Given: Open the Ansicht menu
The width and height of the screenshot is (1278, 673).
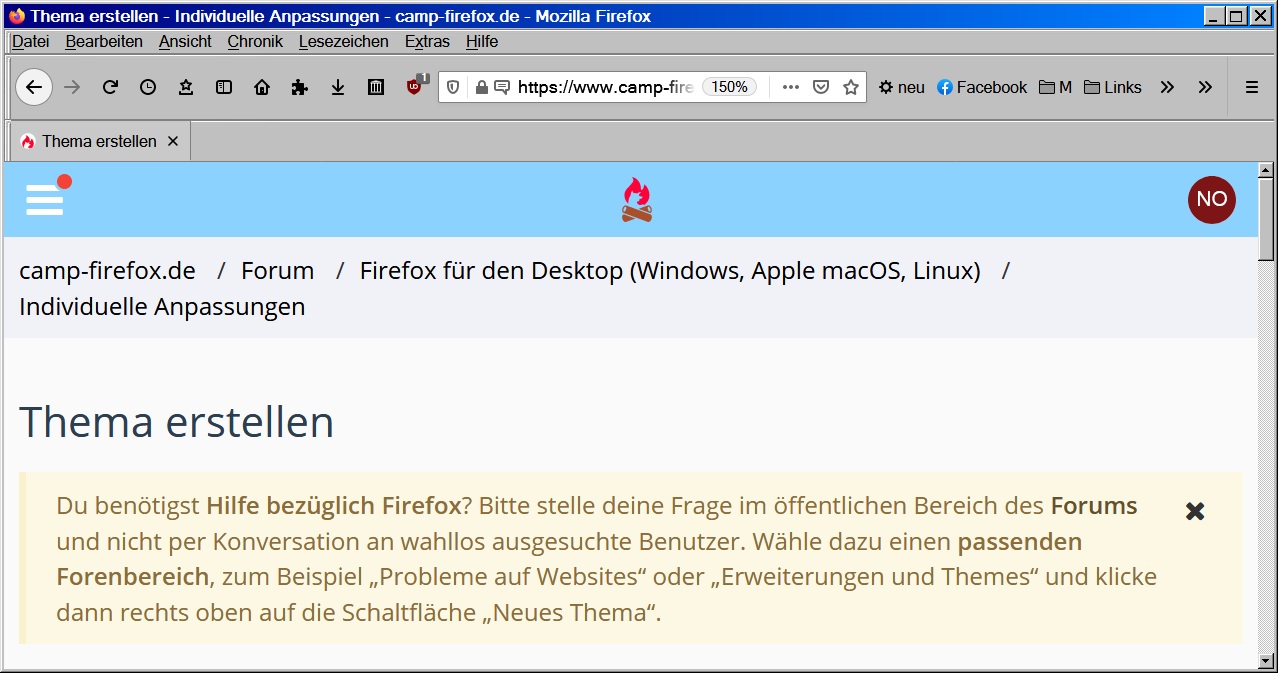Looking at the screenshot, I should point(185,42).
